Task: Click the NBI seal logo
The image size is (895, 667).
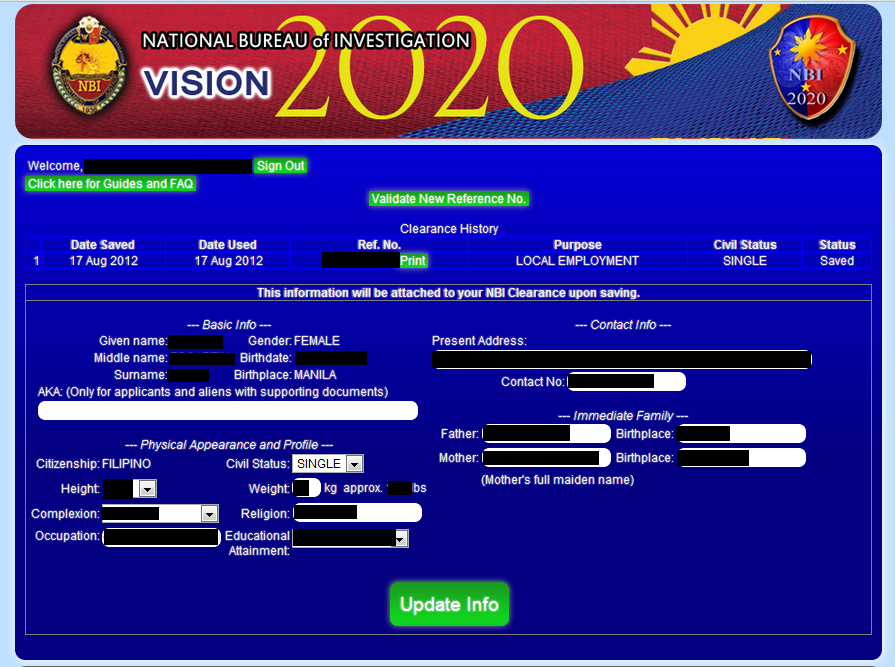Action: point(90,65)
